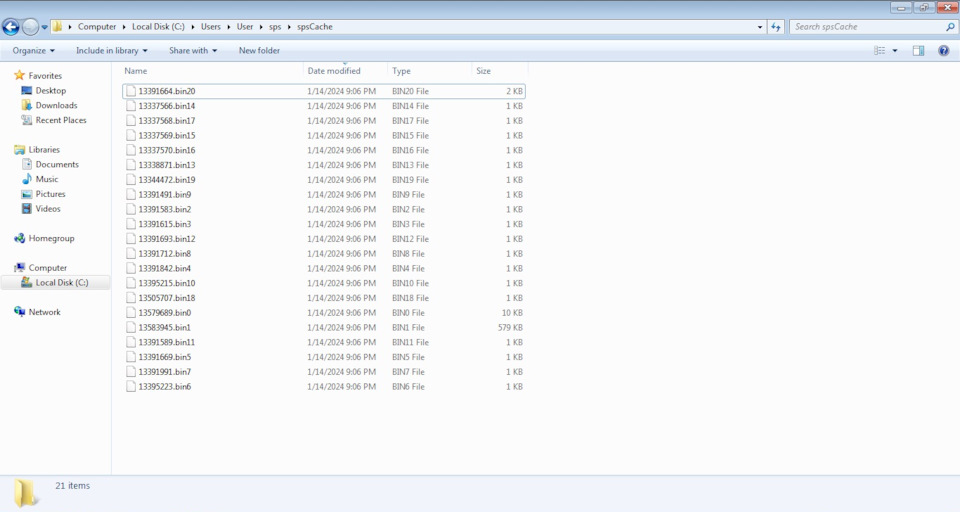Open the Help question mark icon

[943, 50]
